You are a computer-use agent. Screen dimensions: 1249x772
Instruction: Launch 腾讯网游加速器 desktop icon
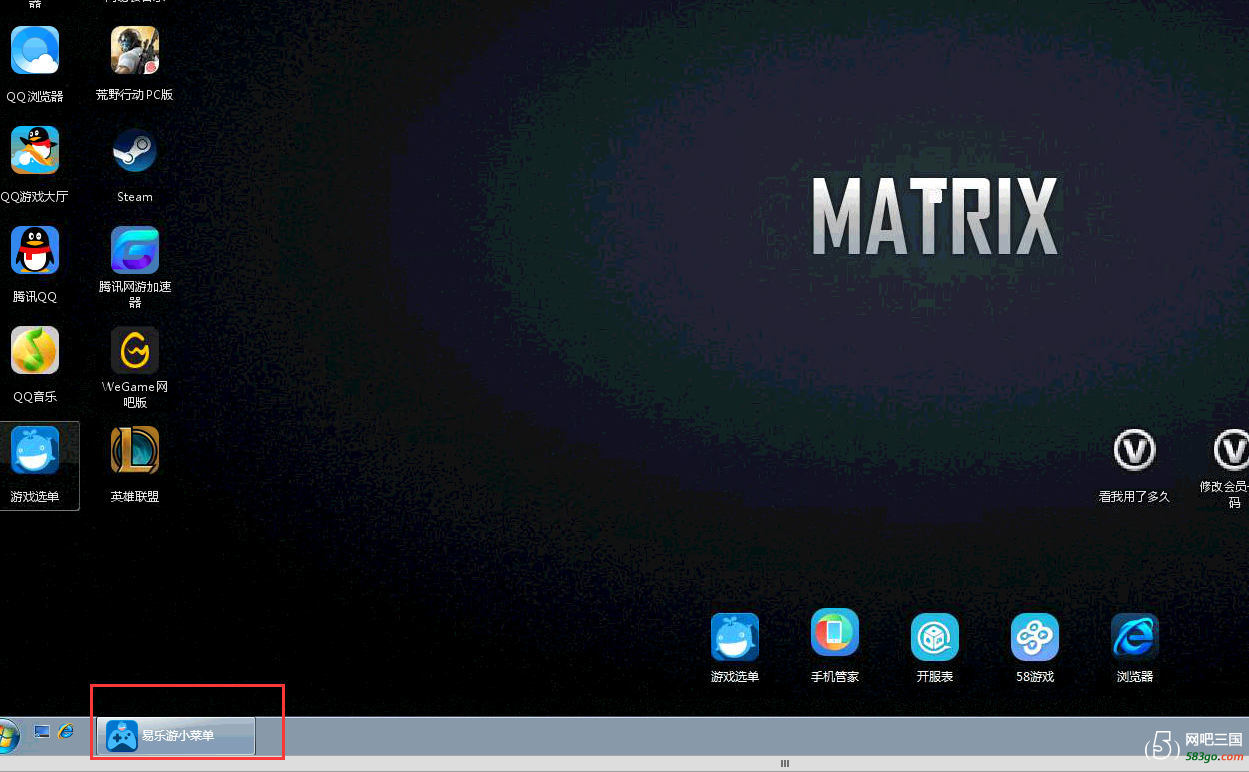[135, 251]
